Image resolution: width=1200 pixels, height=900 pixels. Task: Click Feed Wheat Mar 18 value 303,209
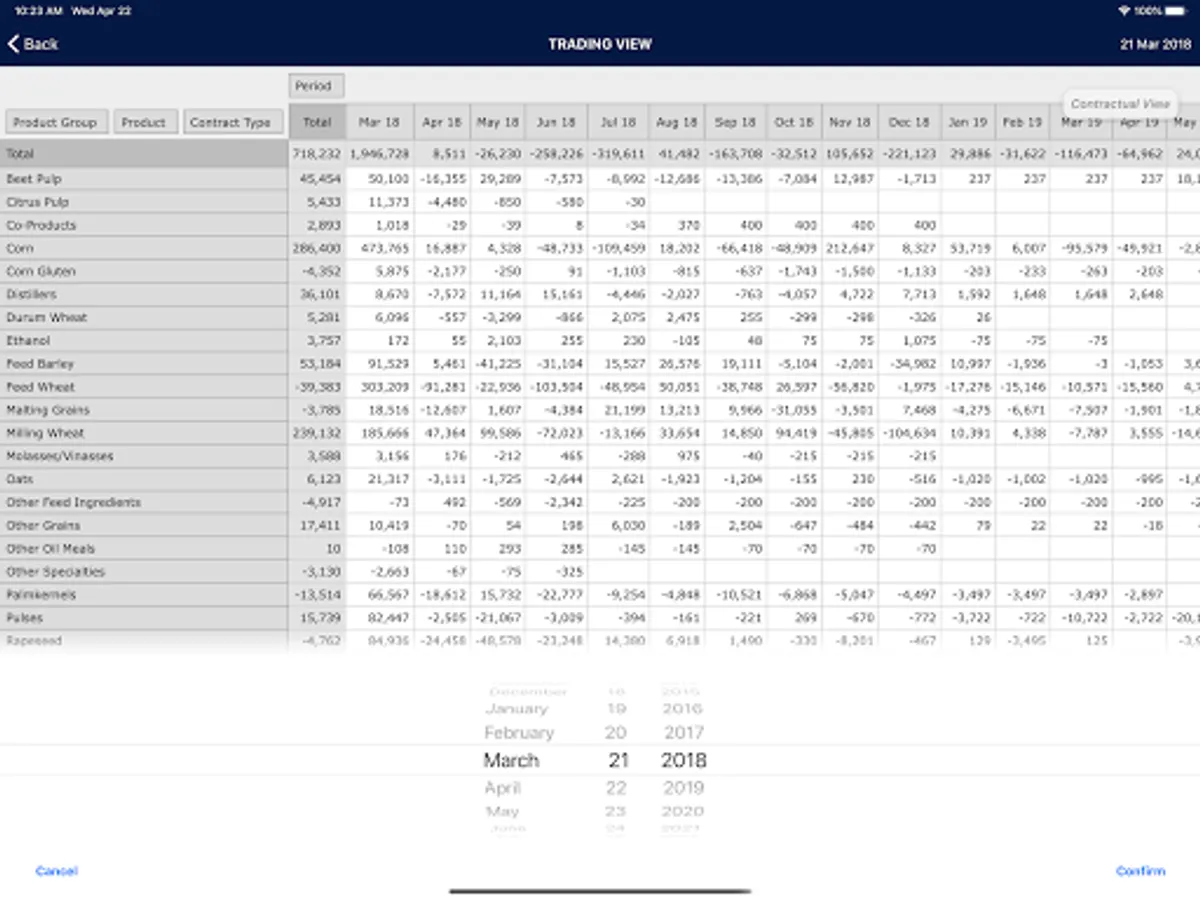[380, 387]
